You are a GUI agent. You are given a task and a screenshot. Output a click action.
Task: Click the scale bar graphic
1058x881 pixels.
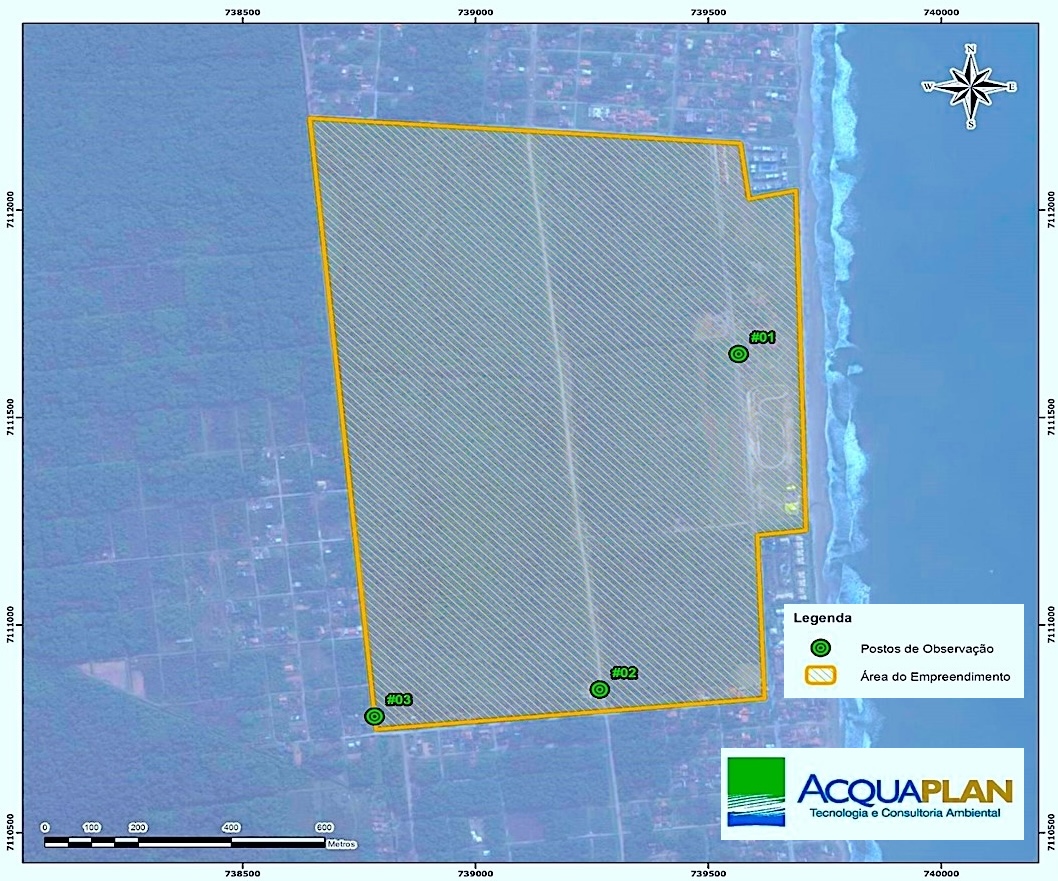[184, 842]
